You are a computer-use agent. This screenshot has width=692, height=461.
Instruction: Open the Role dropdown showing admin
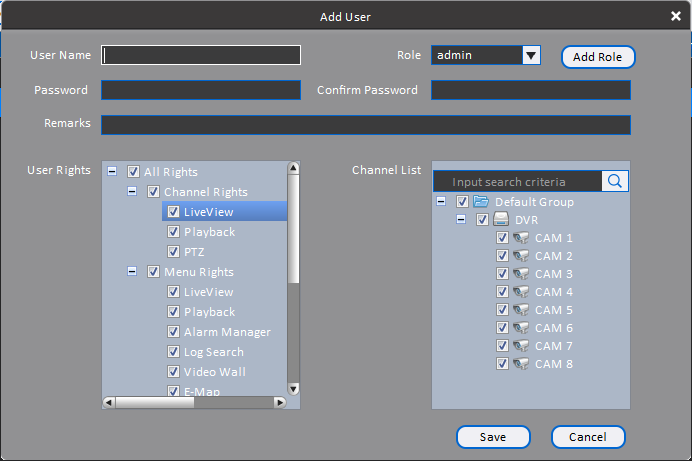point(531,55)
